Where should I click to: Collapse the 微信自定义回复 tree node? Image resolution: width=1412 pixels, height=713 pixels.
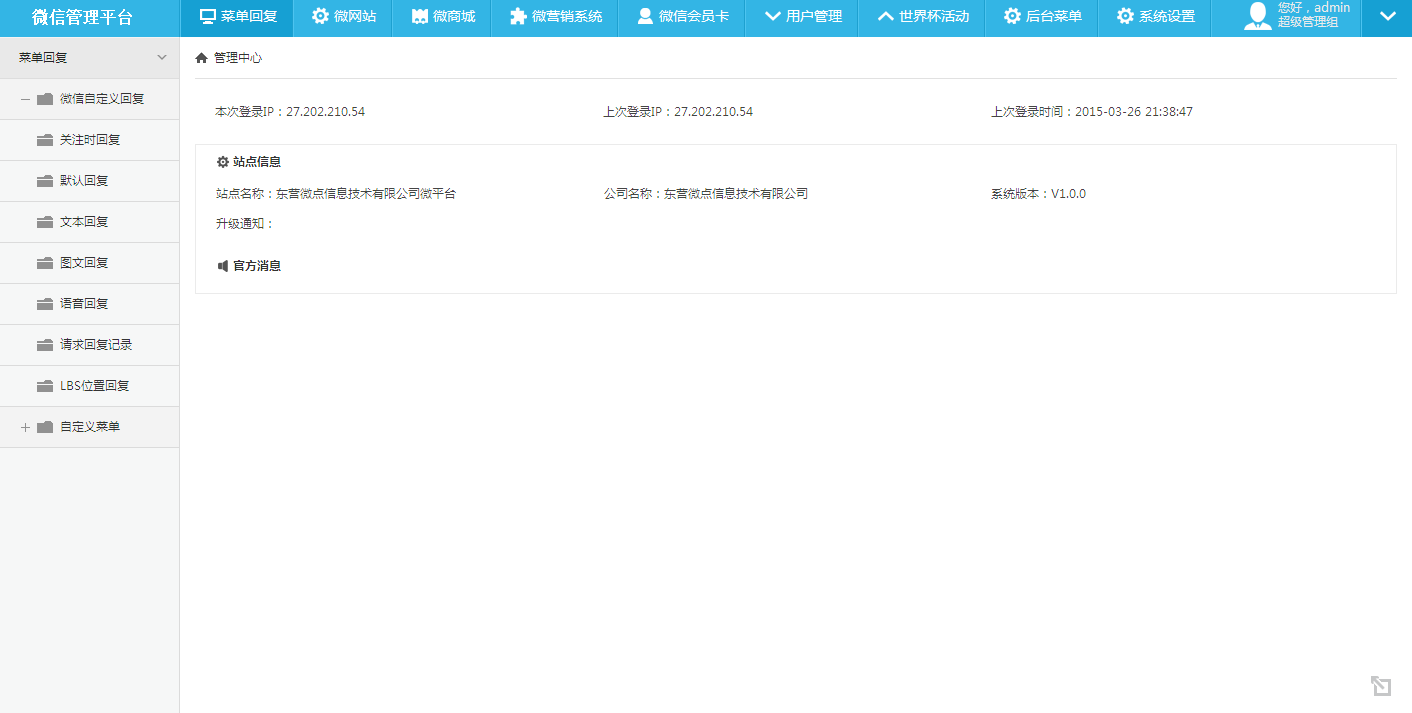point(26,99)
